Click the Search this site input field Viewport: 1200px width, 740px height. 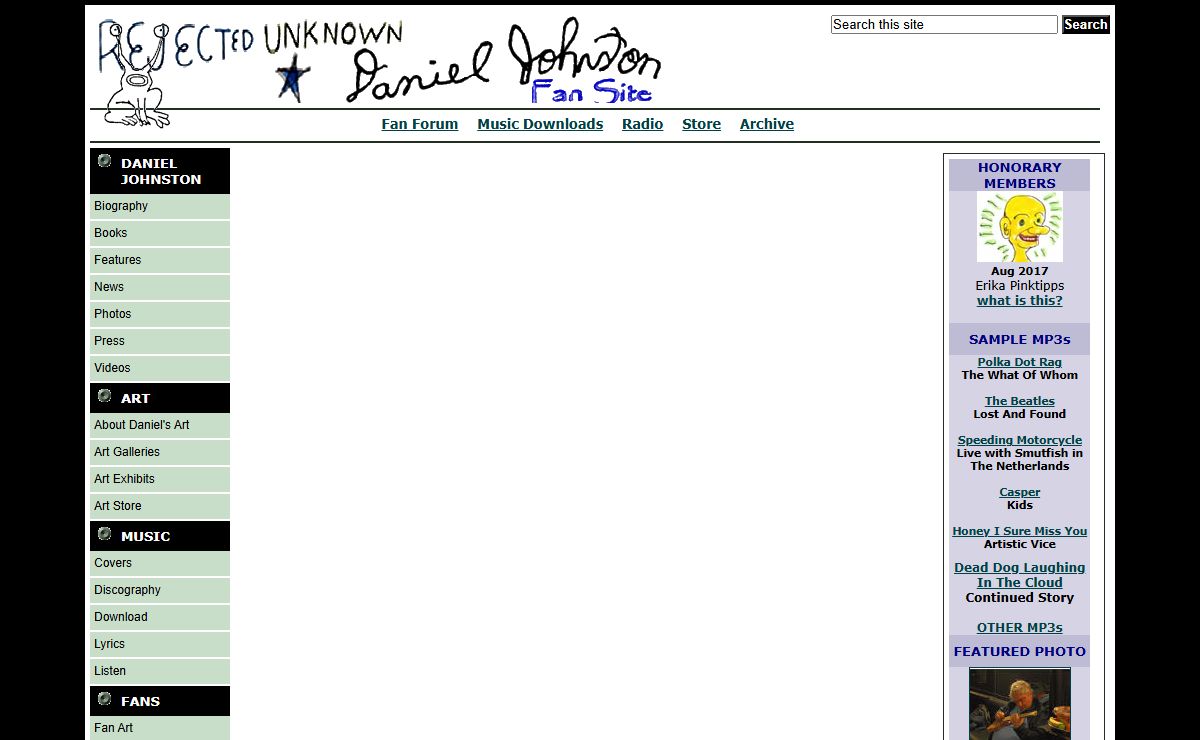944,24
